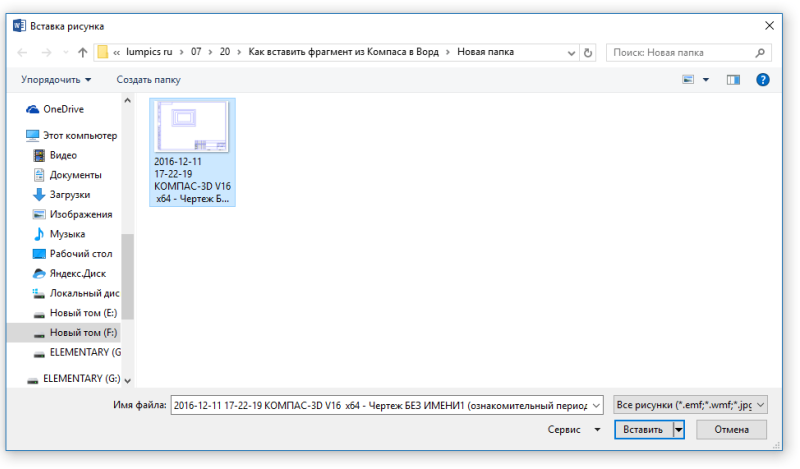The width and height of the screenshot is (800, 469).
Task: Open 'Как вставить фрагмент из Компаса в Ворд' breadcrumb
Action: (x=343, y=52)
